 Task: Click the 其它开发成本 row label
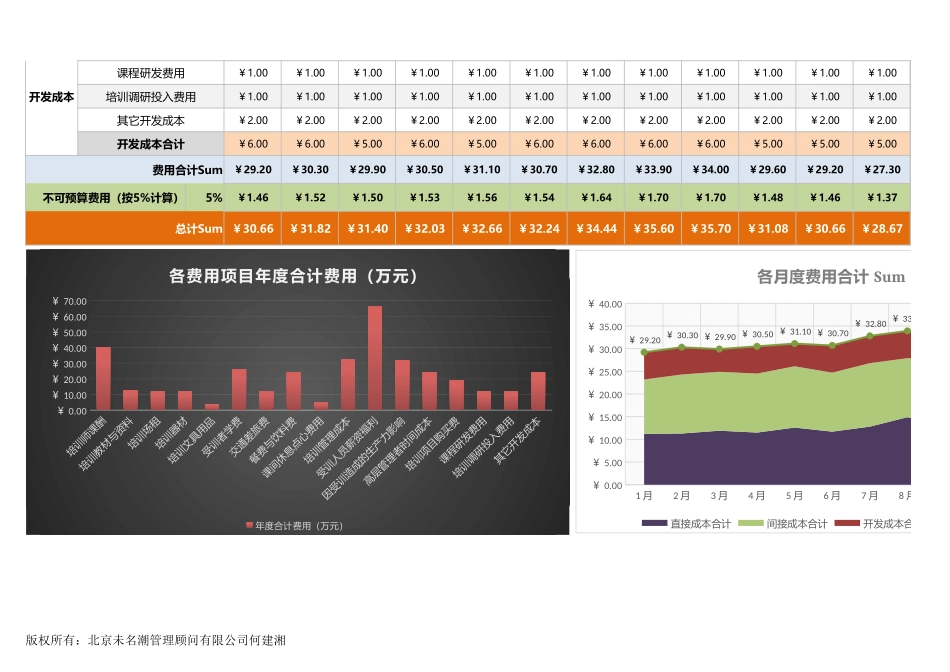point(150,120)
